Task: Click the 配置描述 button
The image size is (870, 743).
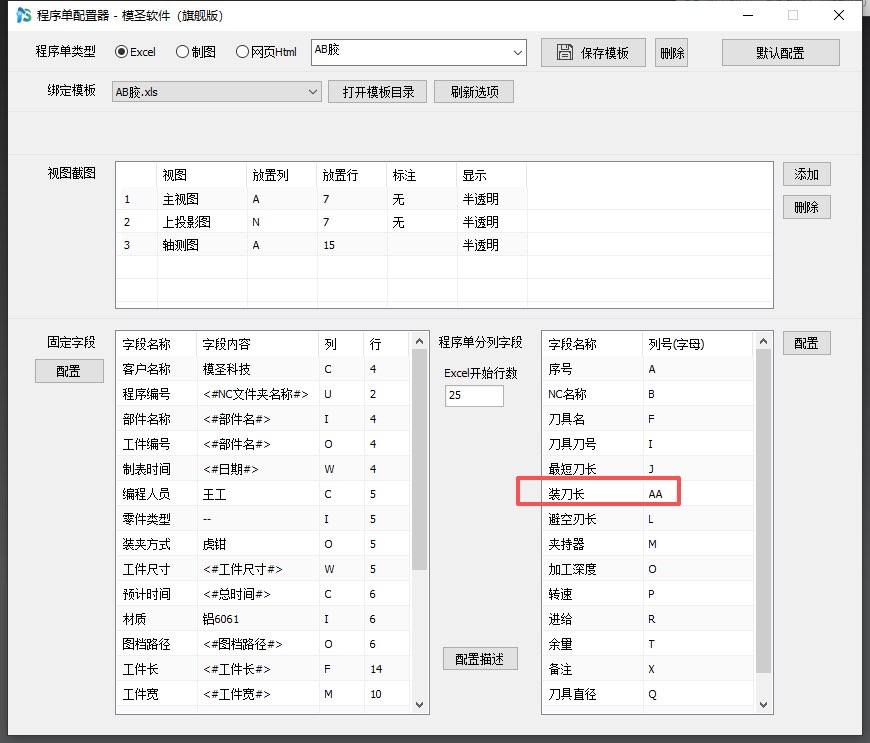Action: coord(480,659)
